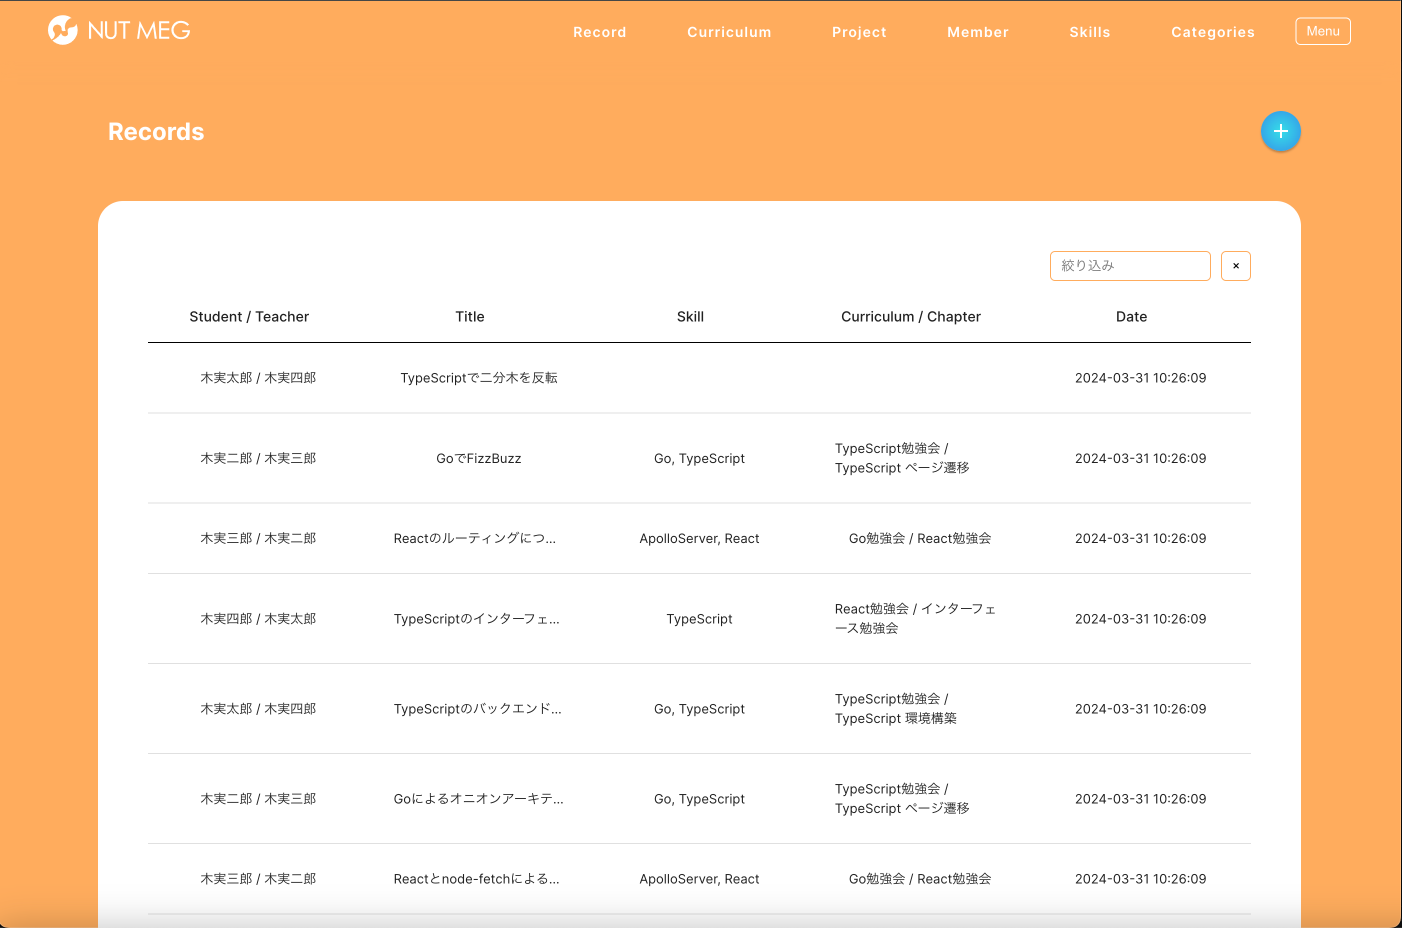Open the Reactとnode-fetch record

coord(476,879)
